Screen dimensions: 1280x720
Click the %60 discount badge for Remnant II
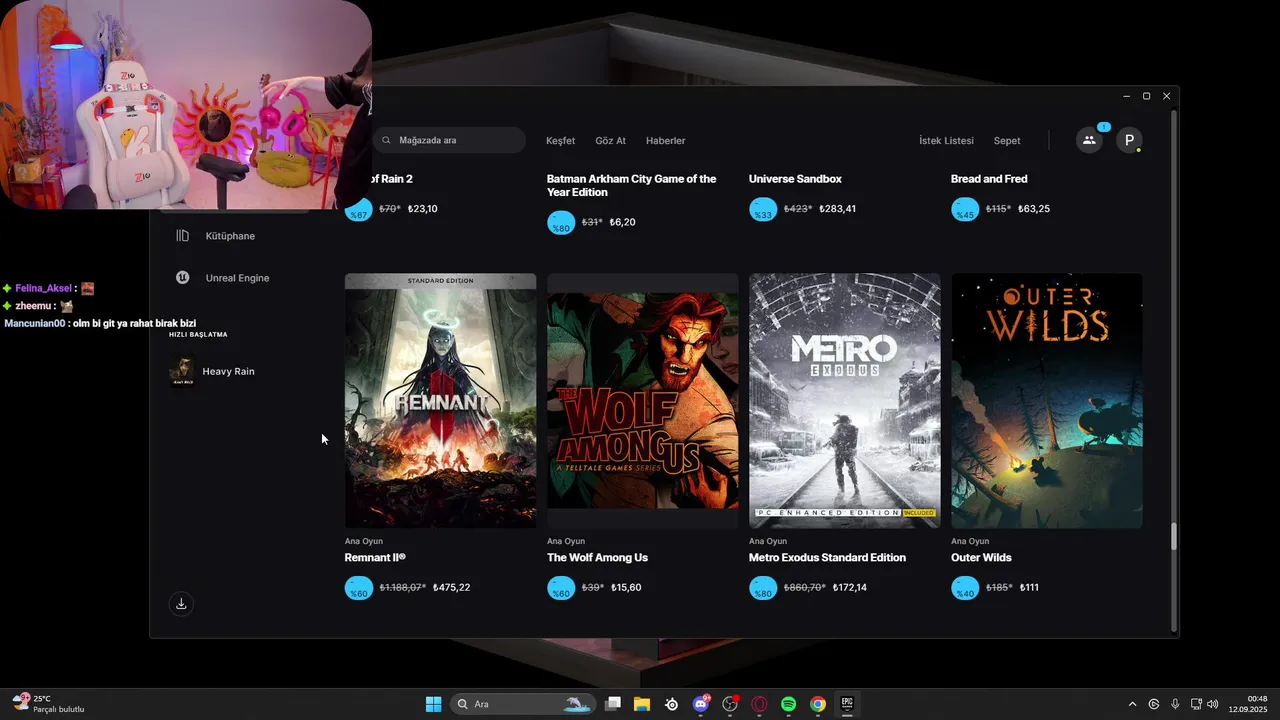359,588
